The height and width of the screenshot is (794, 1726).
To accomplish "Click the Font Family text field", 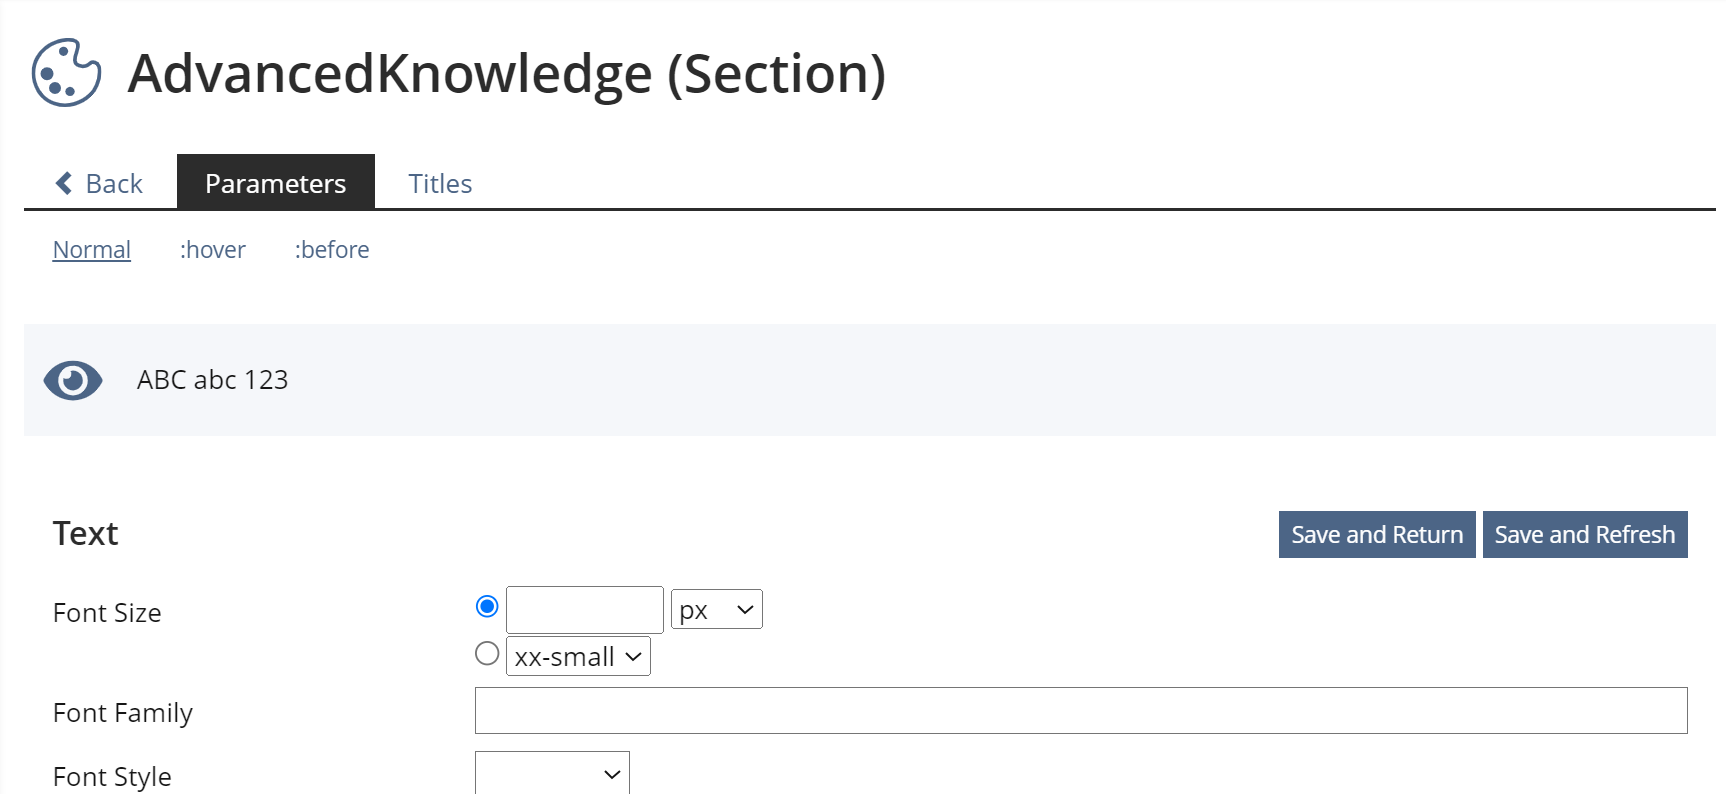I will point(1081,711).
